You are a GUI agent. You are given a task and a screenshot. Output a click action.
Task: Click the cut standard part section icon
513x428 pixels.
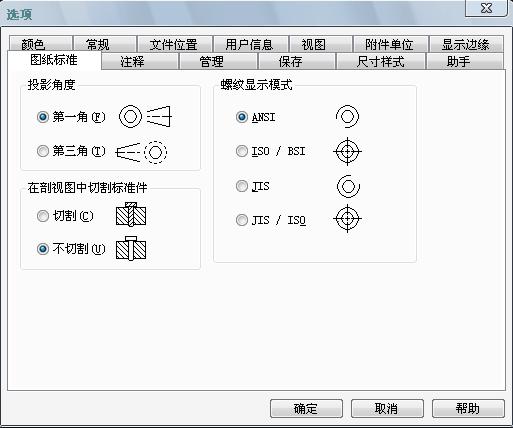point(131,214)
